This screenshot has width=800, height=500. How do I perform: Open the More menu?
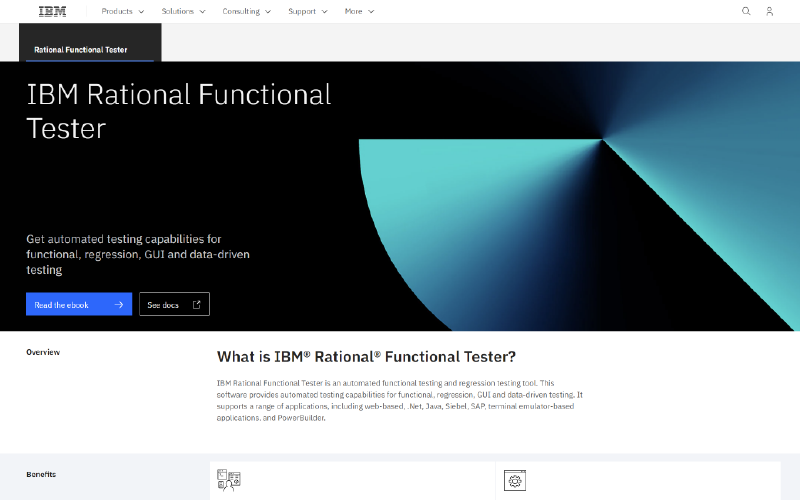point(359,11)
